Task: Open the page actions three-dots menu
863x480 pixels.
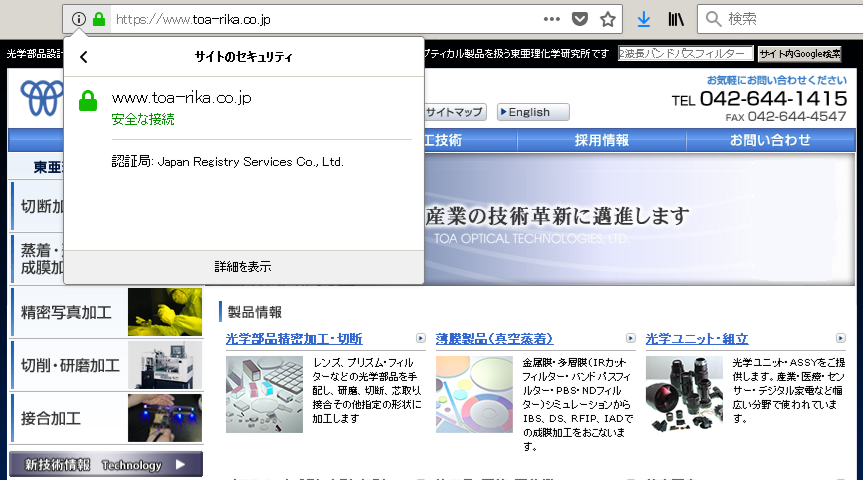Action: [551, 19]
